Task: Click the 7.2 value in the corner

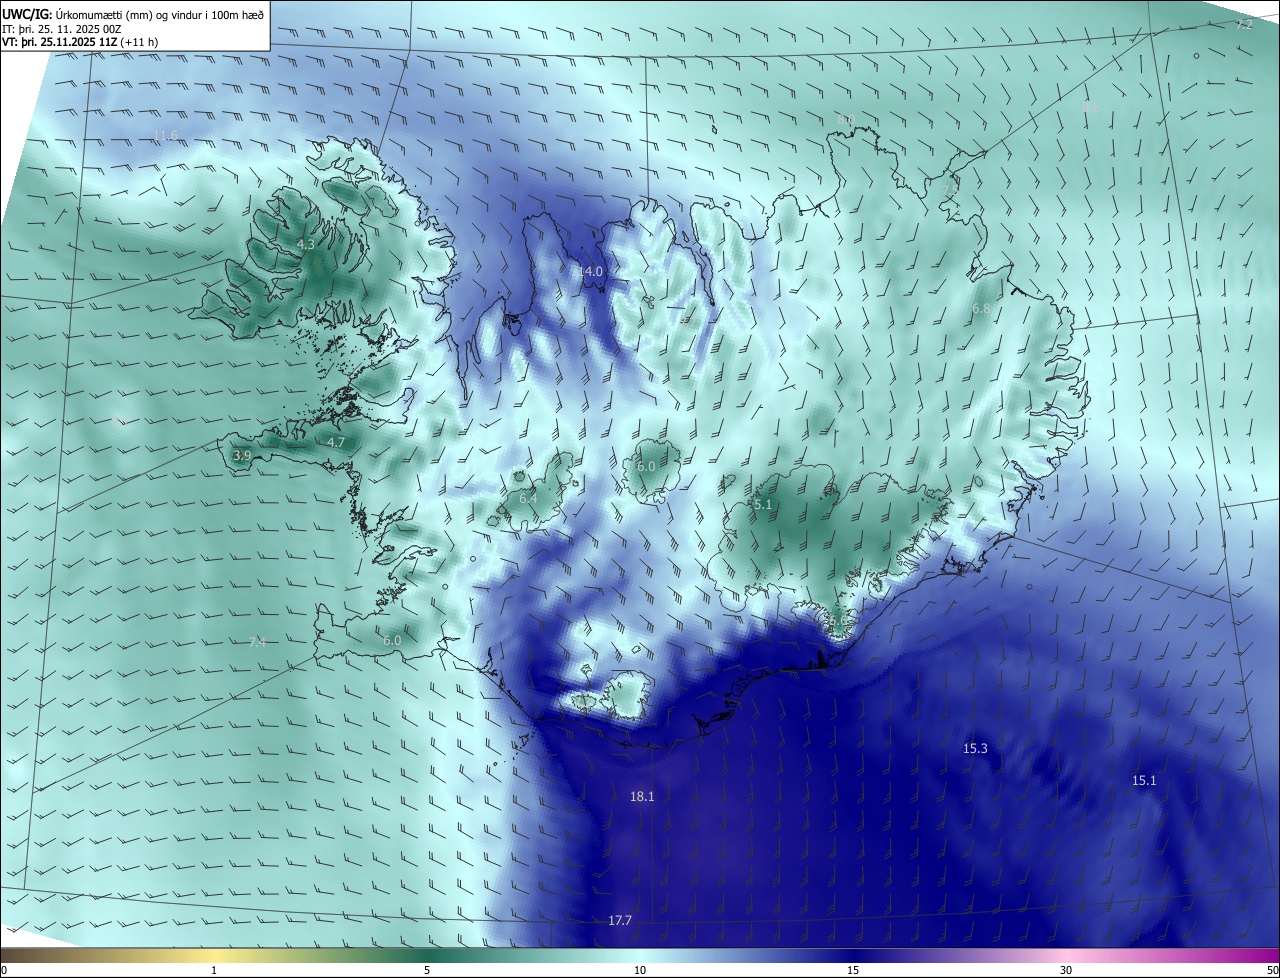Action: click(x=1243, y=24)
